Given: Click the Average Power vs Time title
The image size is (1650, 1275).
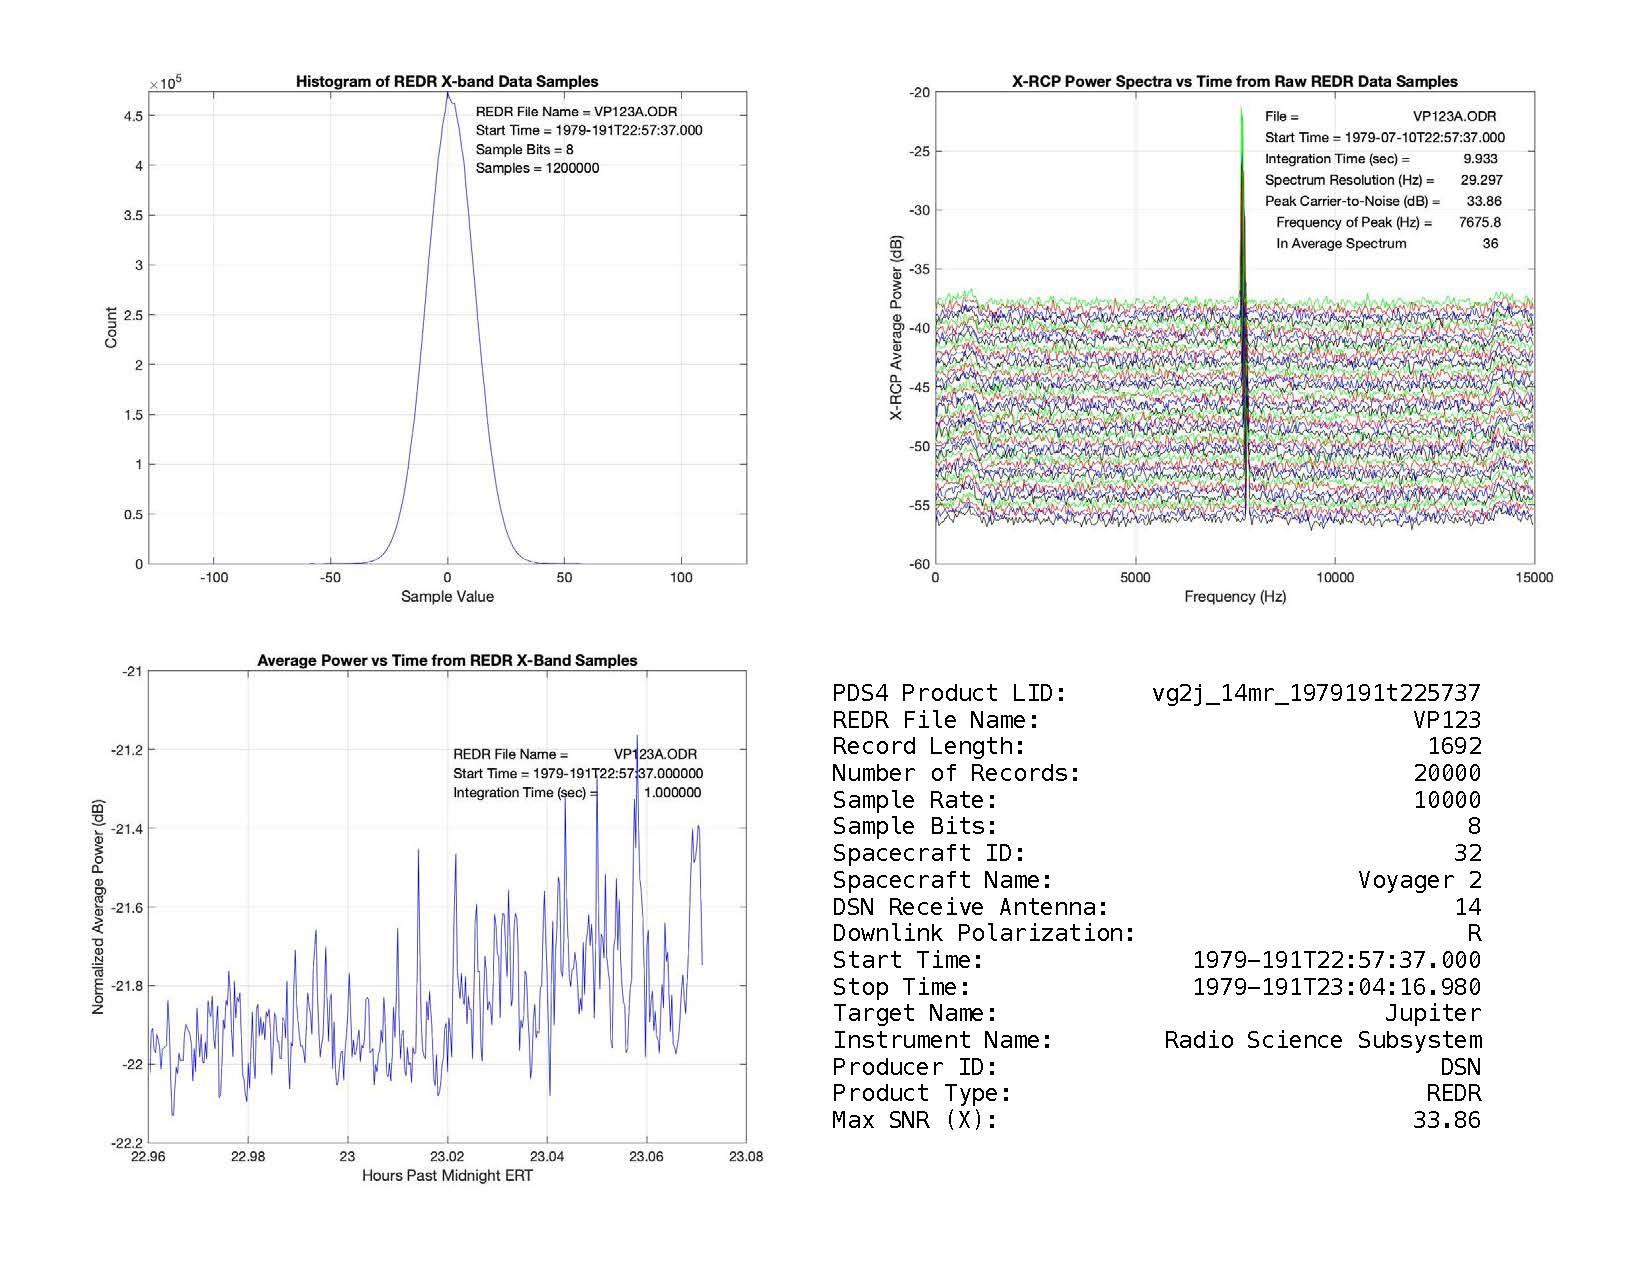Looking at the screenshot, I should (x=447, y=661).
